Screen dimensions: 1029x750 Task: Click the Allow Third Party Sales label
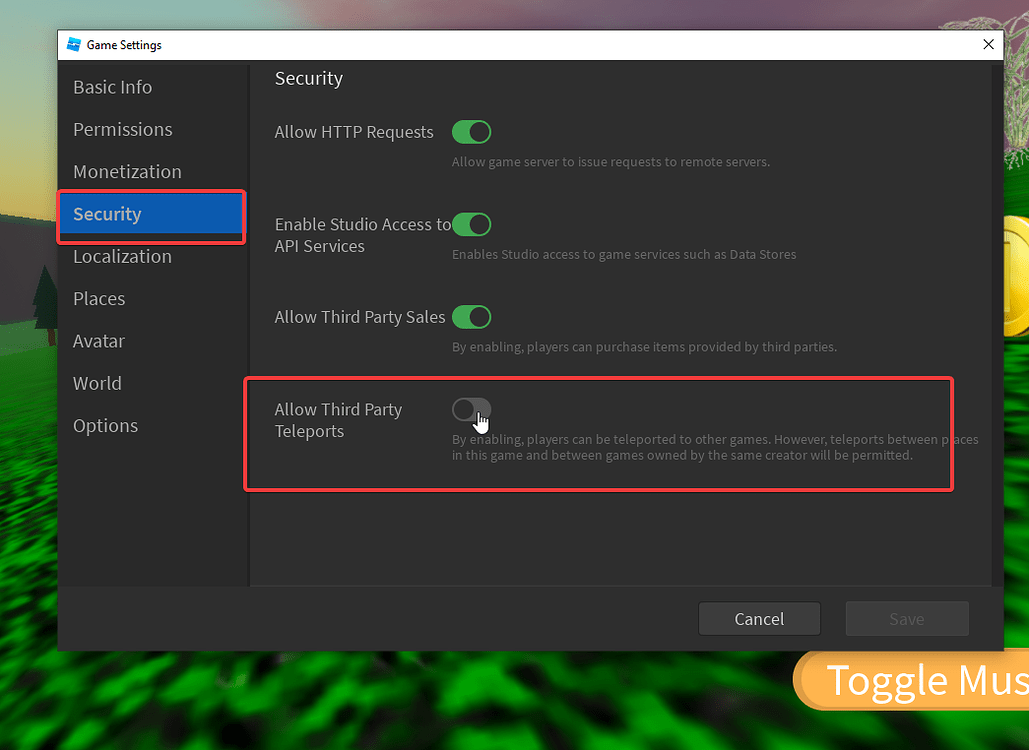click(360, 317)
